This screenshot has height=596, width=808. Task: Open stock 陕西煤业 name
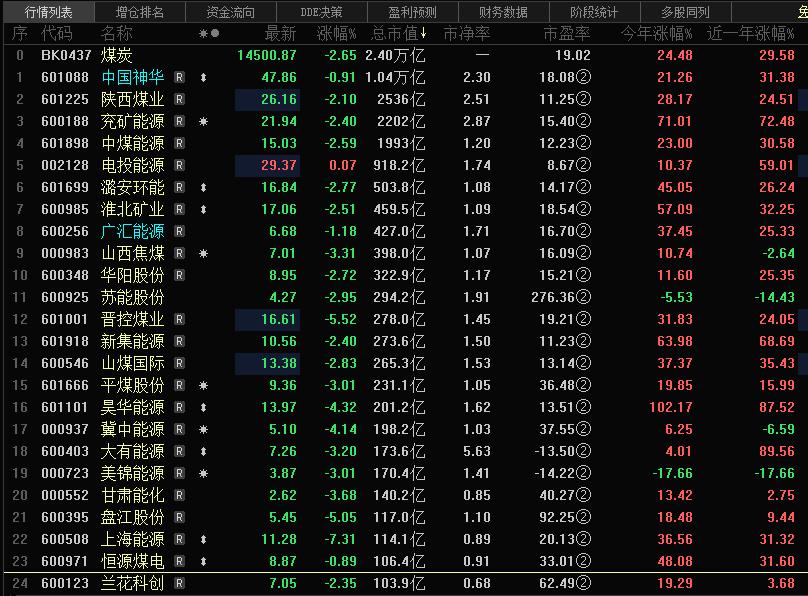[x=133, y=99]
